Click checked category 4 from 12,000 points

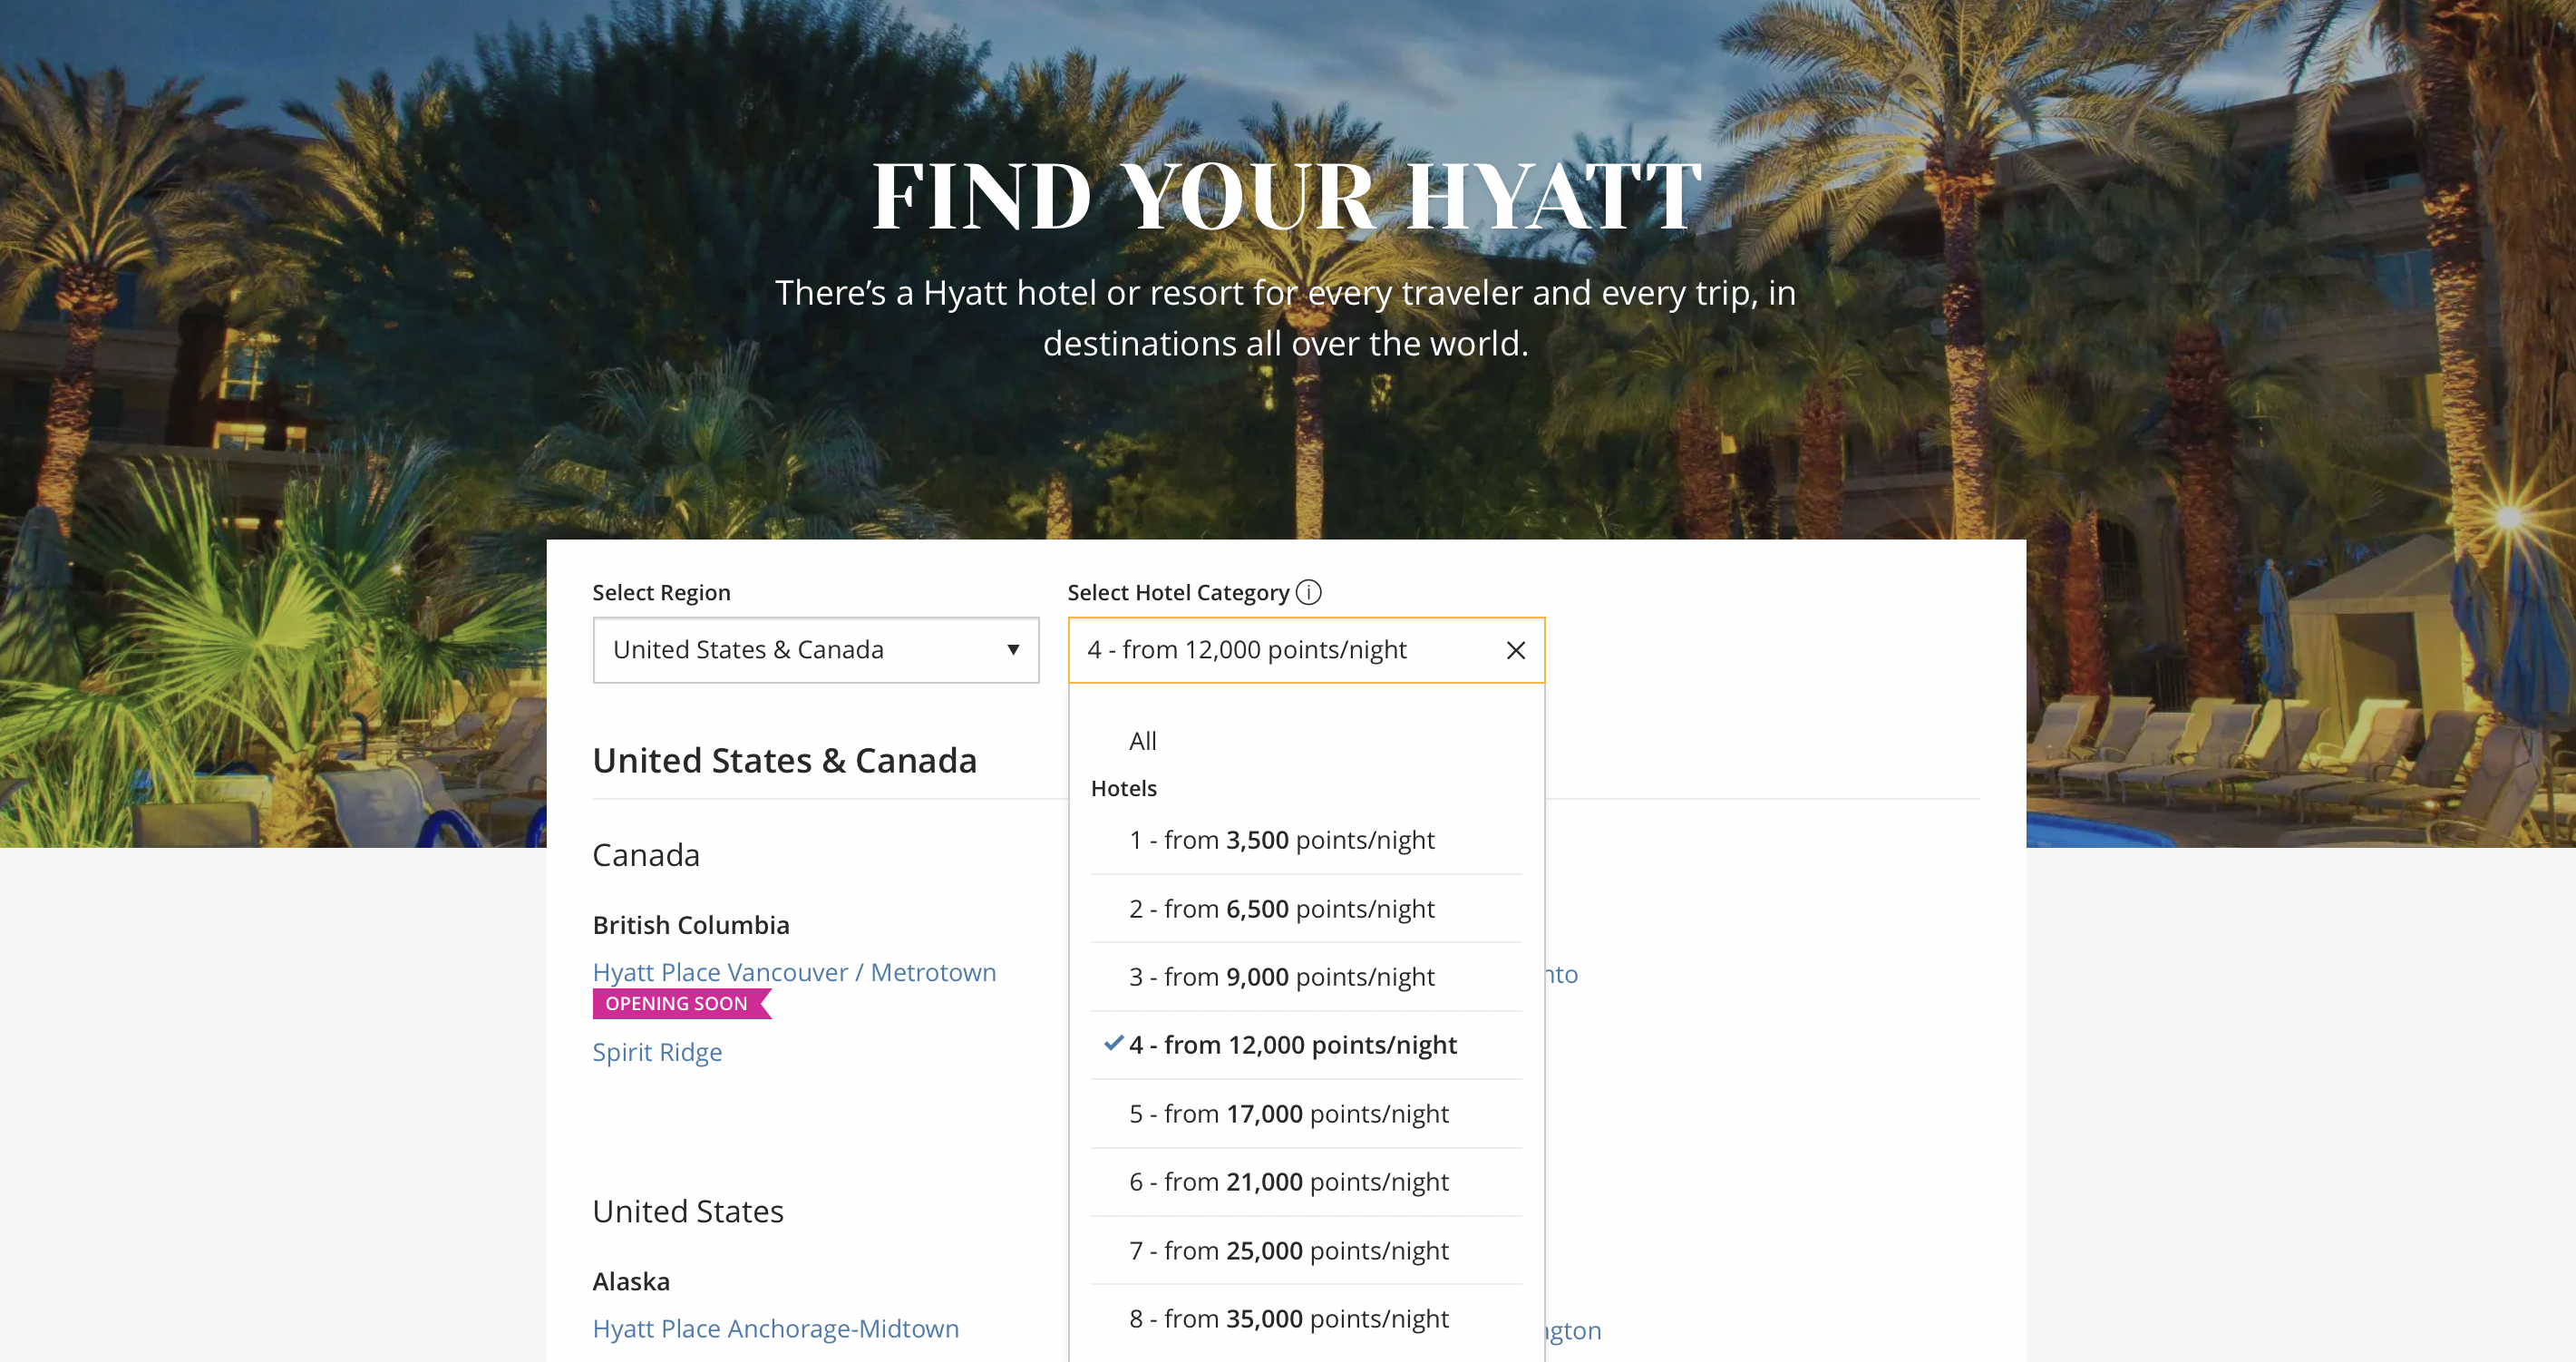pos(1292,1045)
